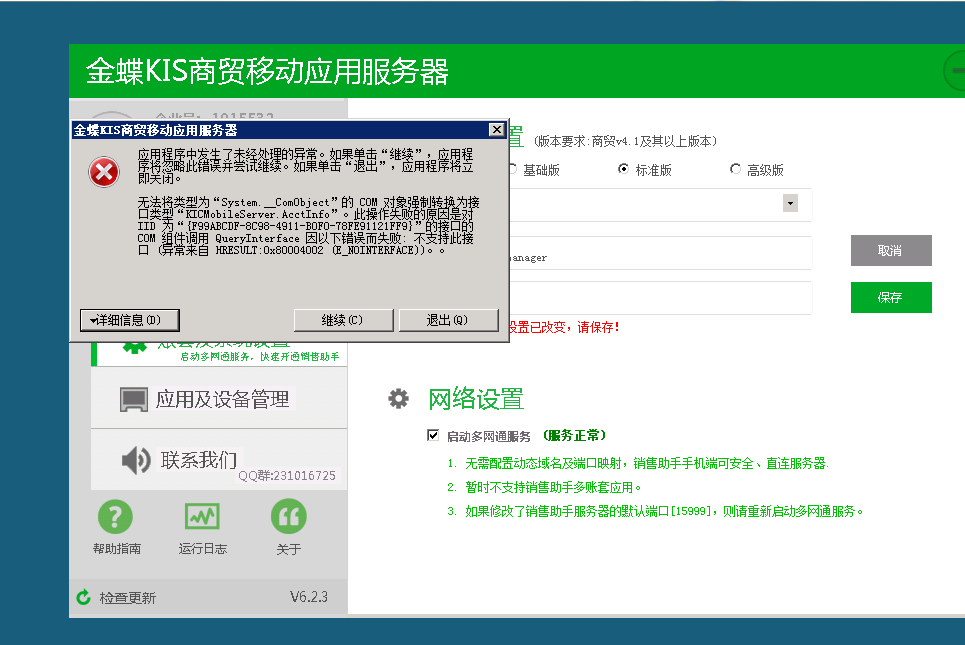Click the empty password field above the warning

pos(660,298)
